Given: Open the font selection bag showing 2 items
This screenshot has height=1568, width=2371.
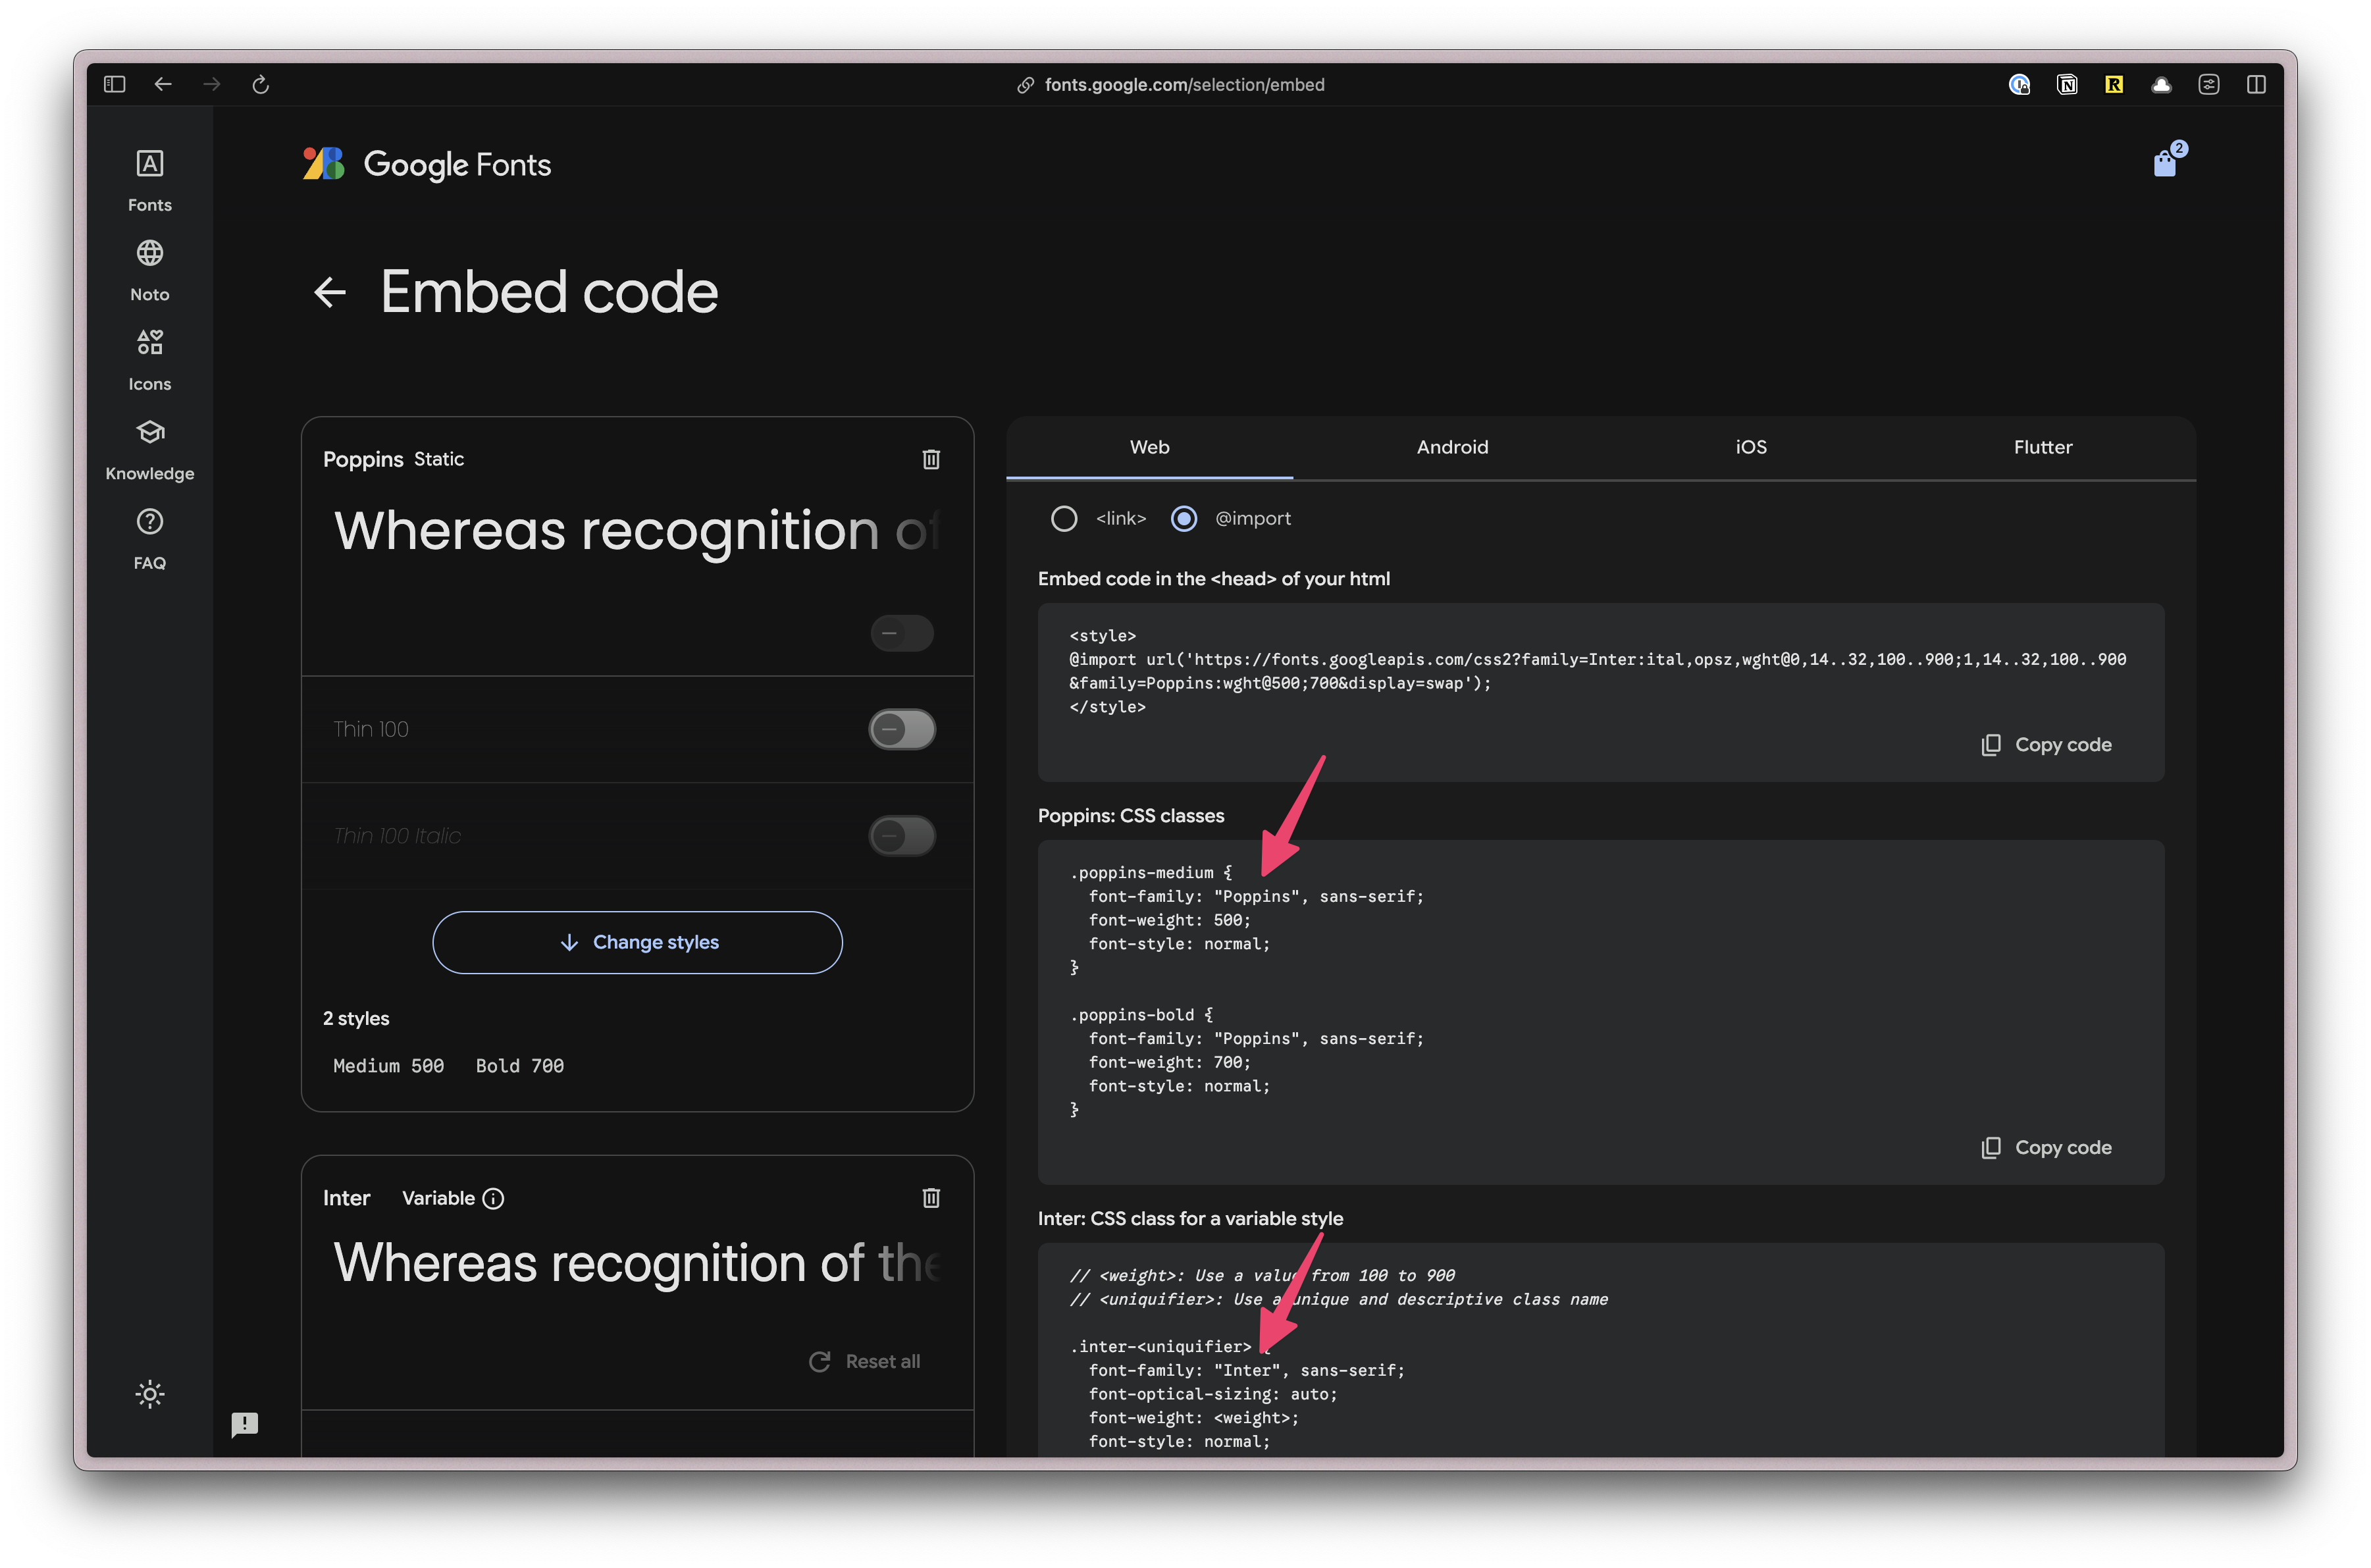Looking at the screenshot, I should (x=2167, y=161).
